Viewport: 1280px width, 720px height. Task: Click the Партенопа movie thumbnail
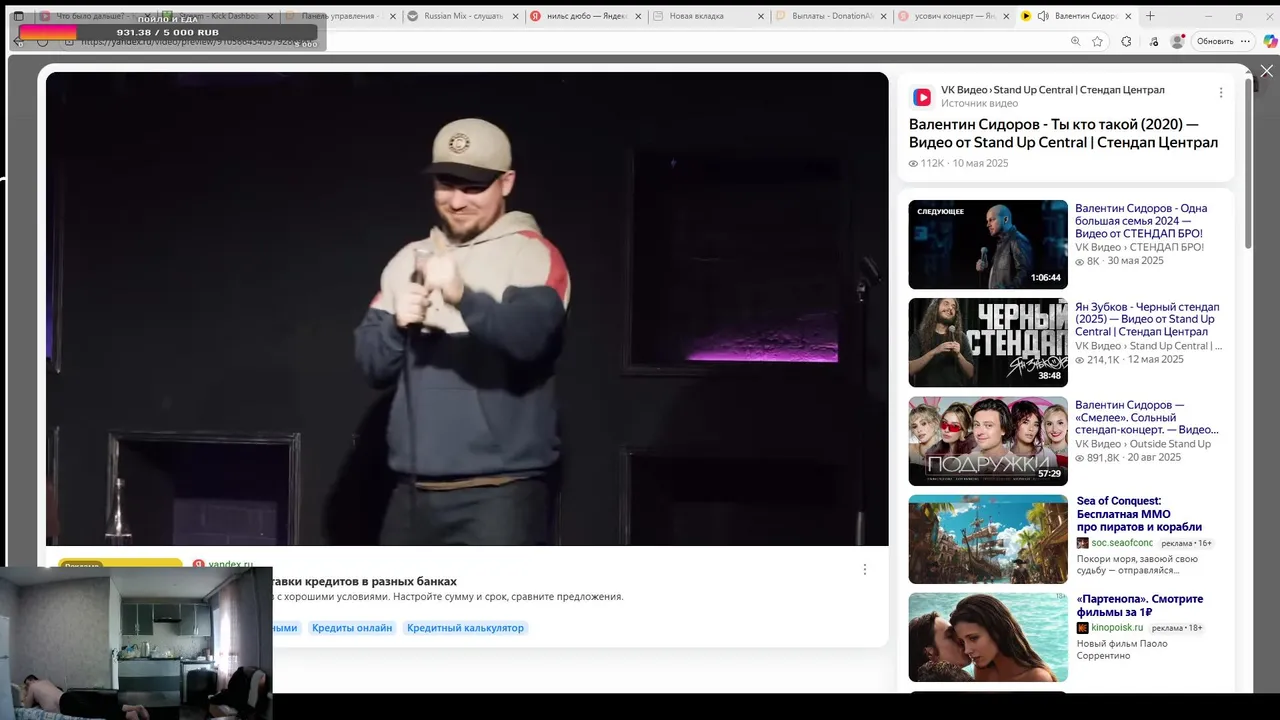(988, 637)
